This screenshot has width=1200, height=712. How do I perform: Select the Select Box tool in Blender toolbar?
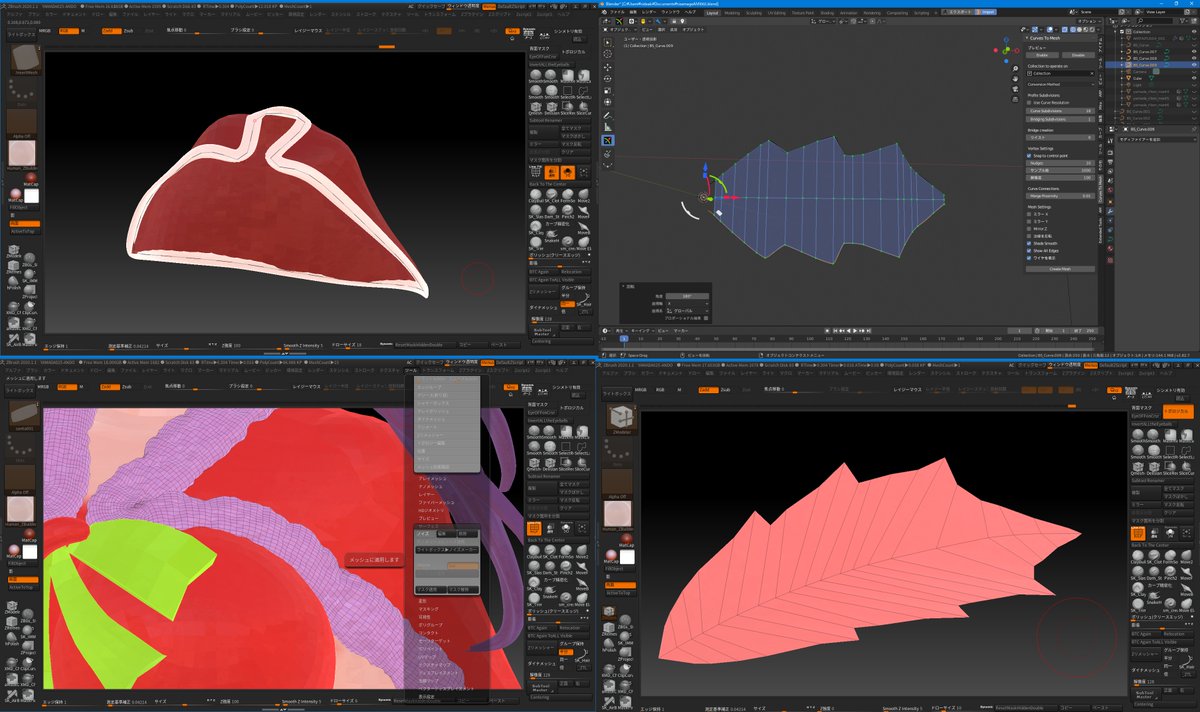pos(608,43)
